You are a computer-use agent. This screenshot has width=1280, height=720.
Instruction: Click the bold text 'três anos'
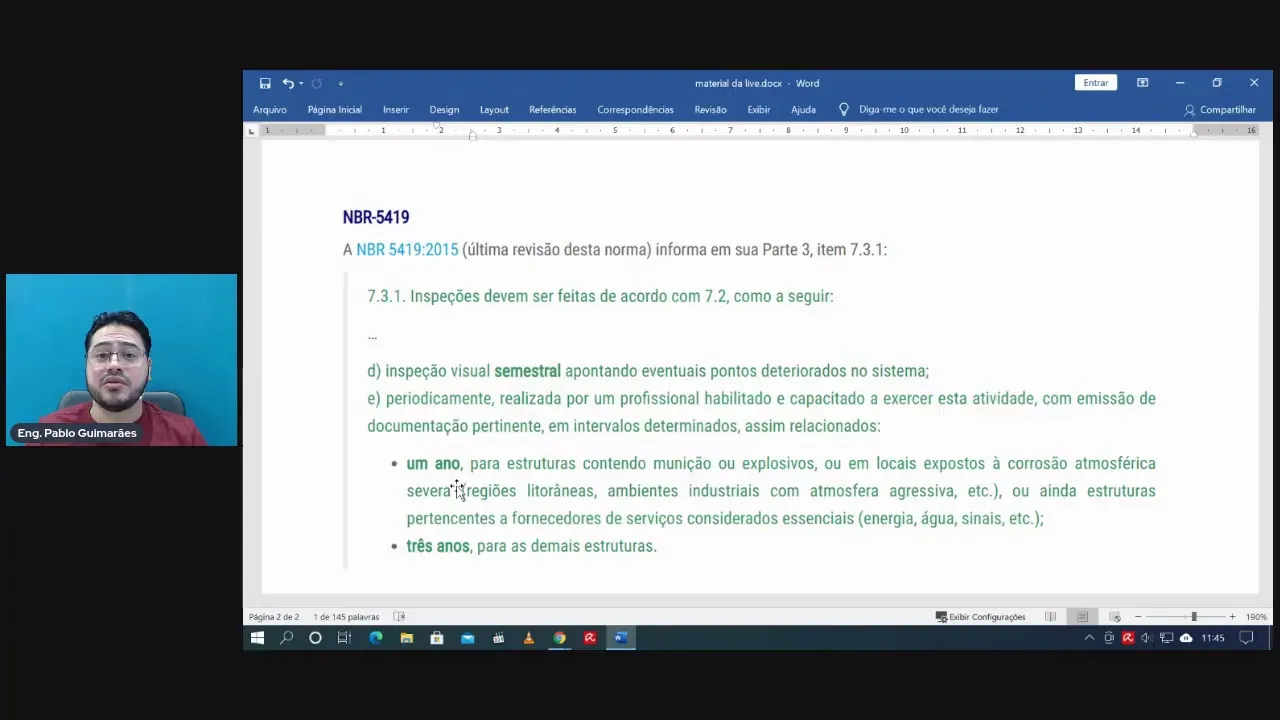[438, 546]
